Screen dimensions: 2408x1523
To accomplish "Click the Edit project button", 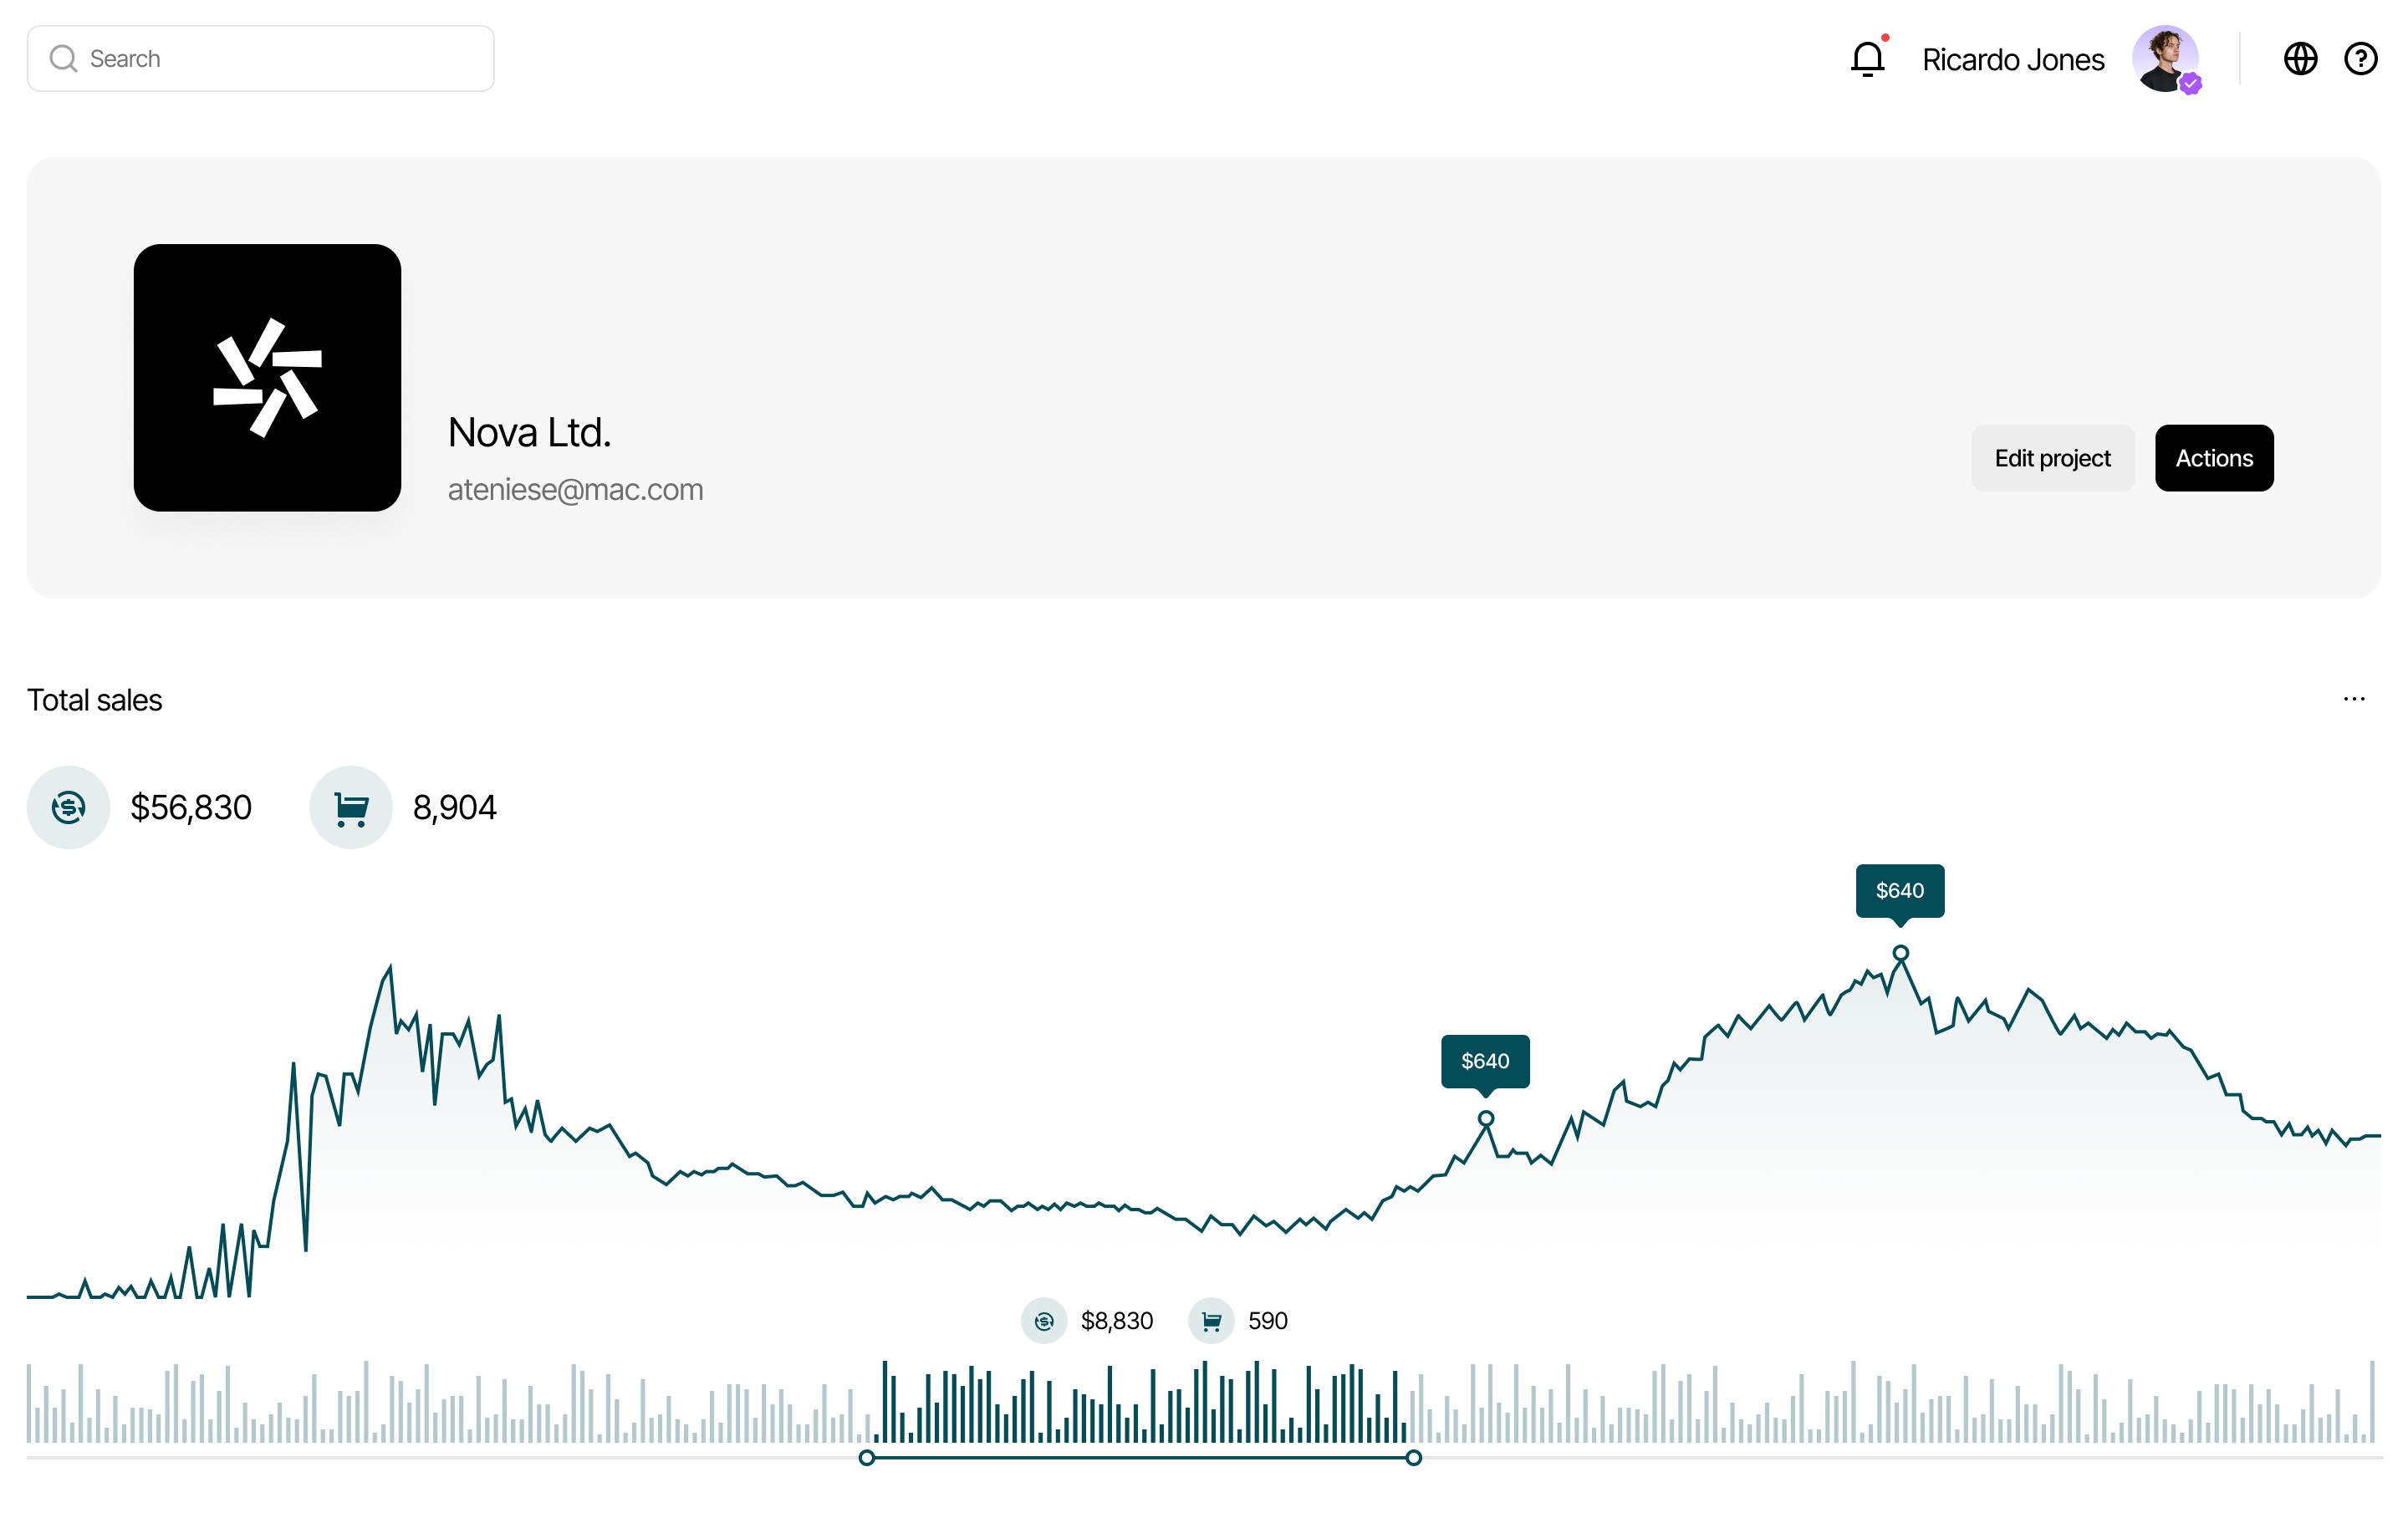I will pos(2052,458).
